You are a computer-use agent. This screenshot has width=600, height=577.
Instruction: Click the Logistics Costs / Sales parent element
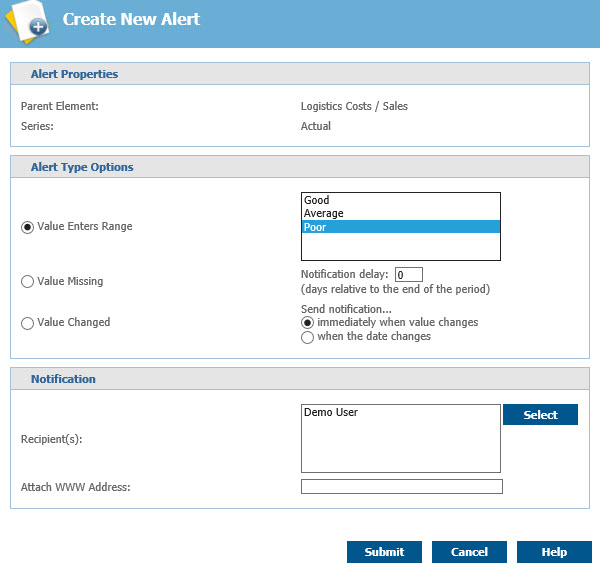pos(354,106)
